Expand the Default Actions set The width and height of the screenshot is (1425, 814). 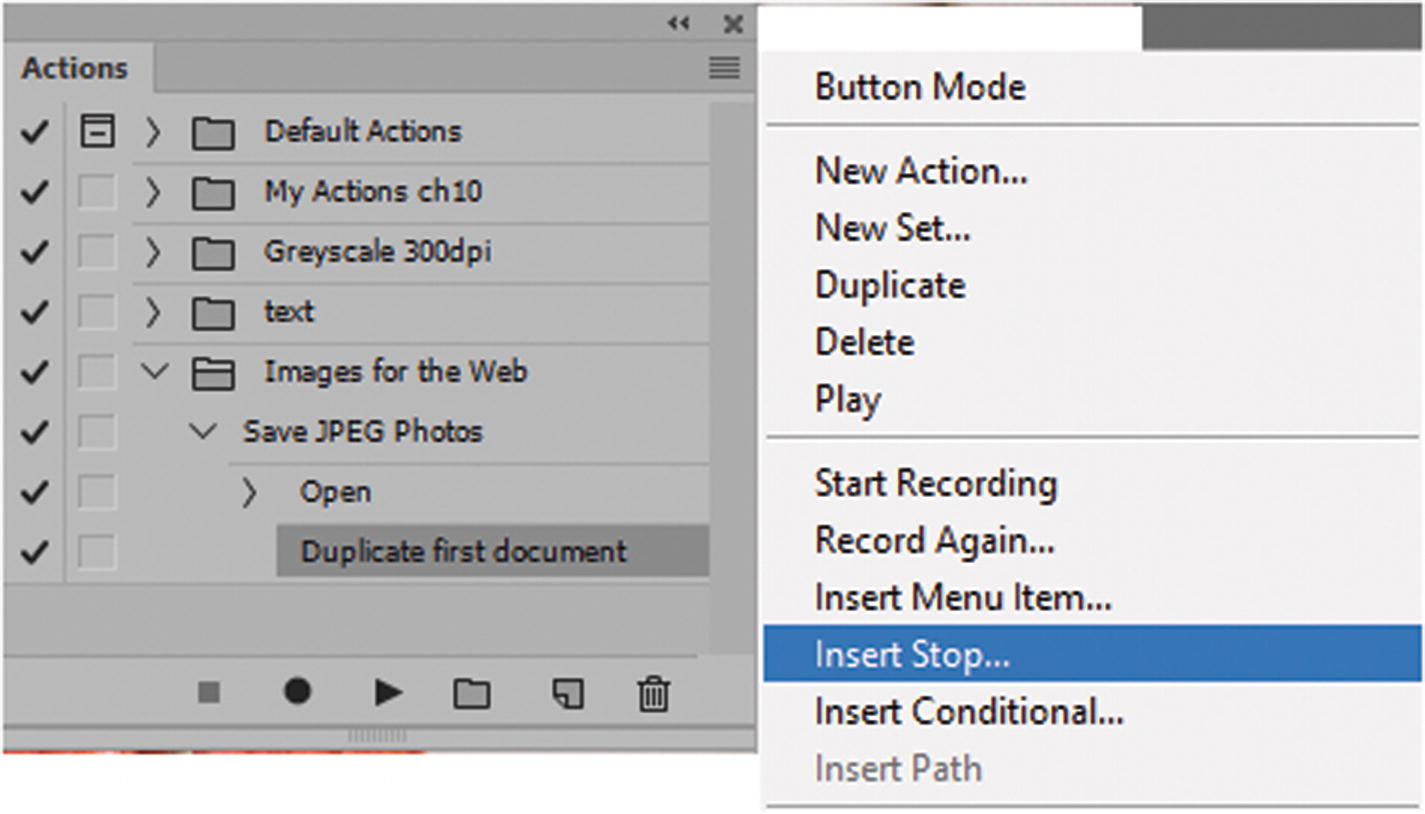tap(153, 131)
